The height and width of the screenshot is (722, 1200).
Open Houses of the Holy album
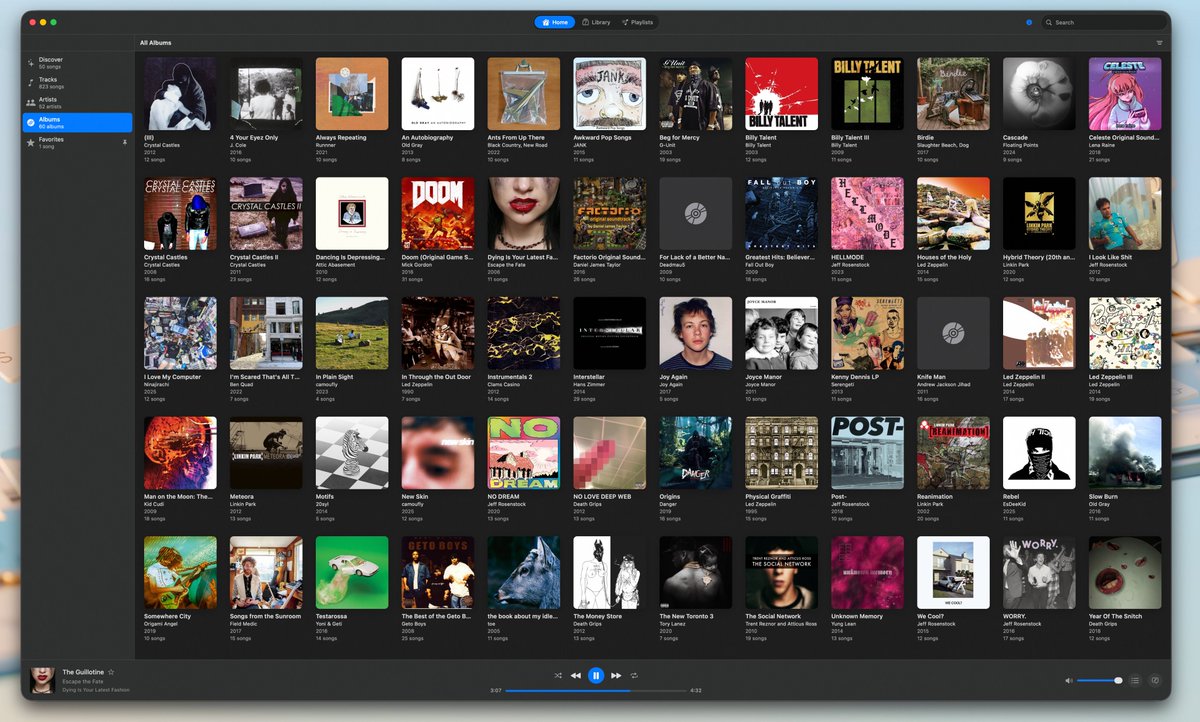tap(954, 213)
